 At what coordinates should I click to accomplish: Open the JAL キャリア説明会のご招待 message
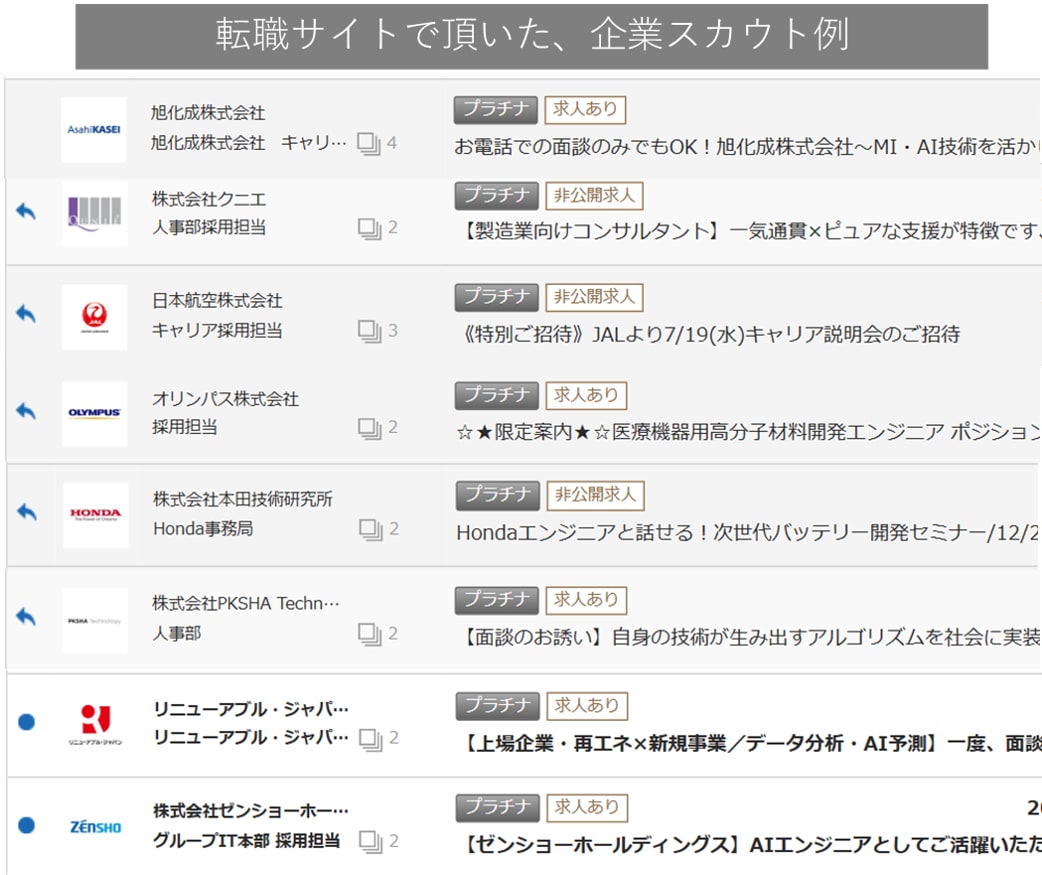pyautogui.click(x=709, y=334)
